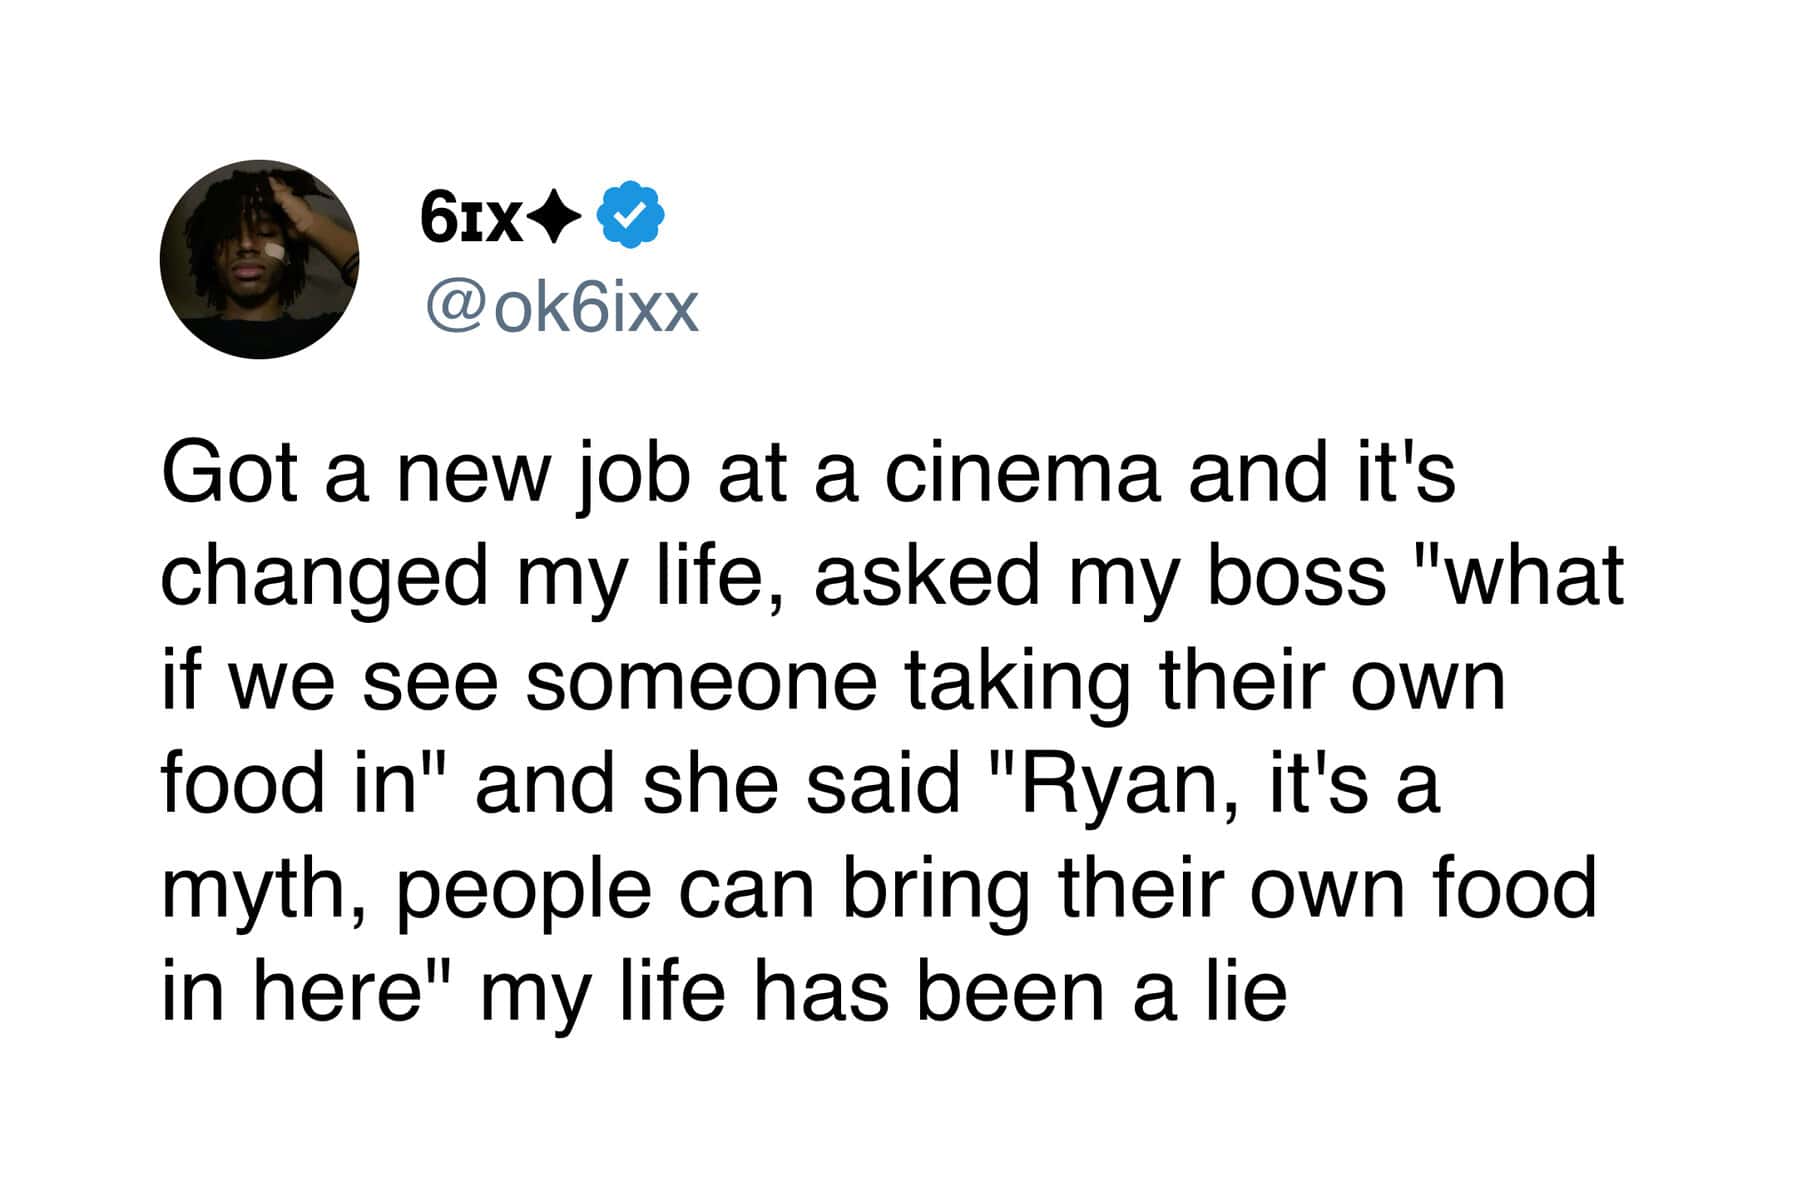Screen dimensions: 1797x1201
Task: Click the word "job" in the tweet
Action: pyautogui.click(x=632, y=475)
